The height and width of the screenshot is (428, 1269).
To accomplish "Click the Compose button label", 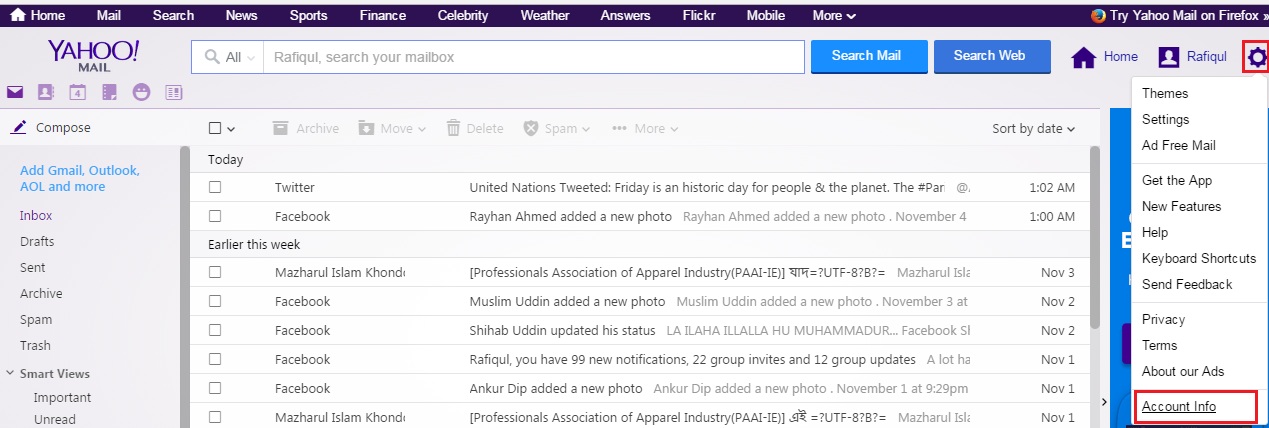I will (x=63, y=127).
